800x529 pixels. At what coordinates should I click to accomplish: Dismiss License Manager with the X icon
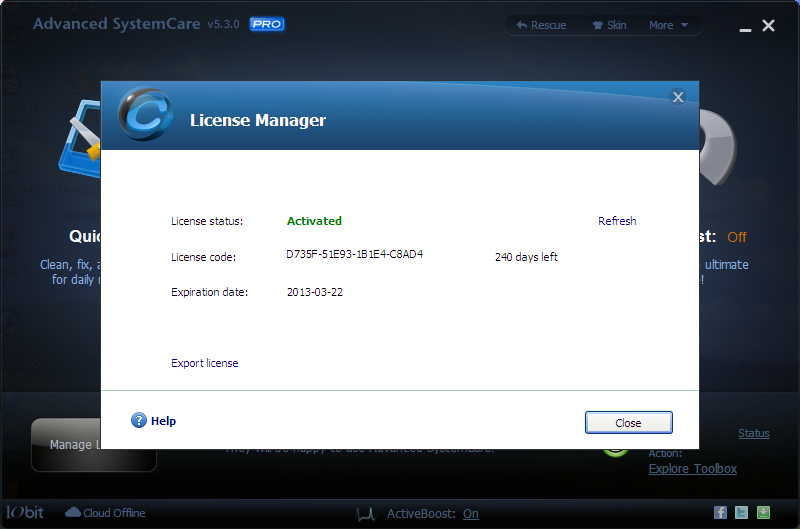[x=678, y=97]
